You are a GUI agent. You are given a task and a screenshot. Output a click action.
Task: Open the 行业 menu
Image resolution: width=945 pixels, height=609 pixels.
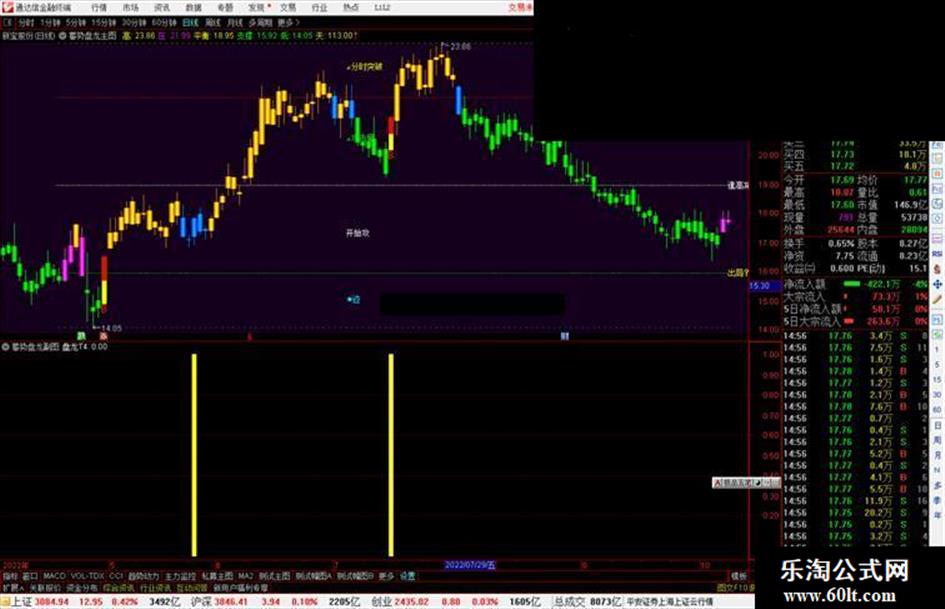(x=319, y=8)
